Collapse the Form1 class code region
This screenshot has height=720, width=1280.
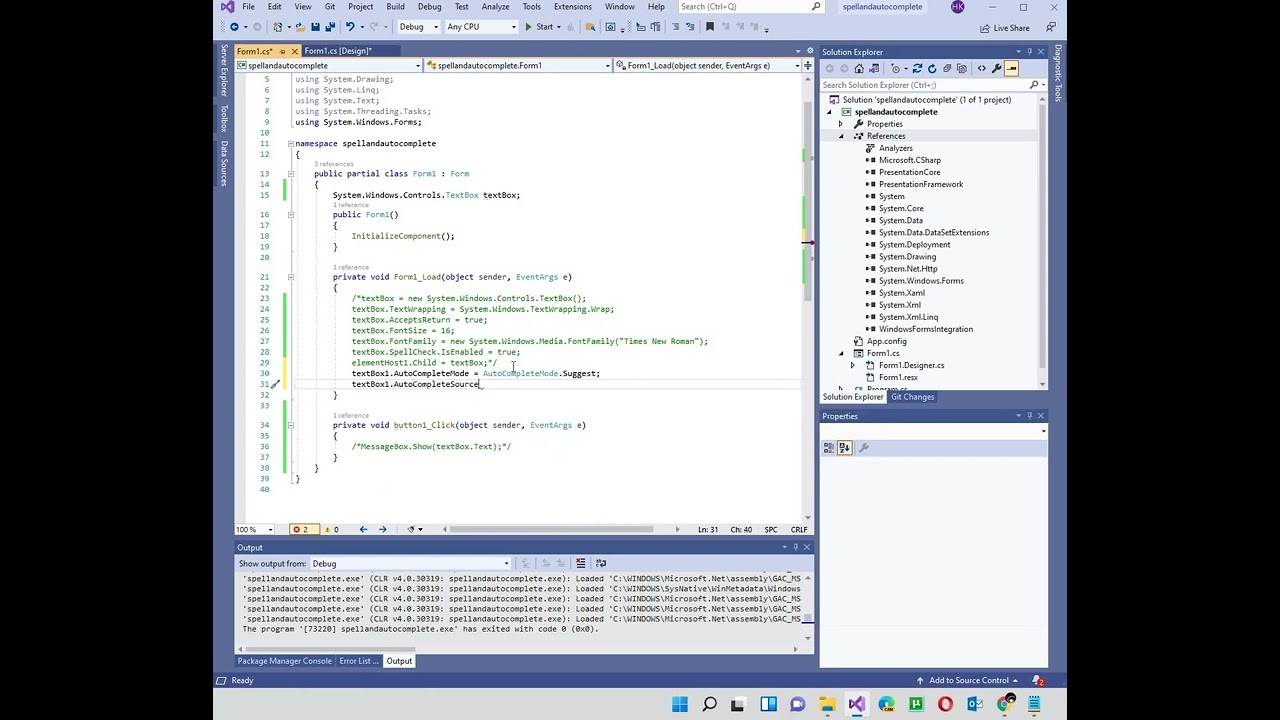(x=291, y=174)
